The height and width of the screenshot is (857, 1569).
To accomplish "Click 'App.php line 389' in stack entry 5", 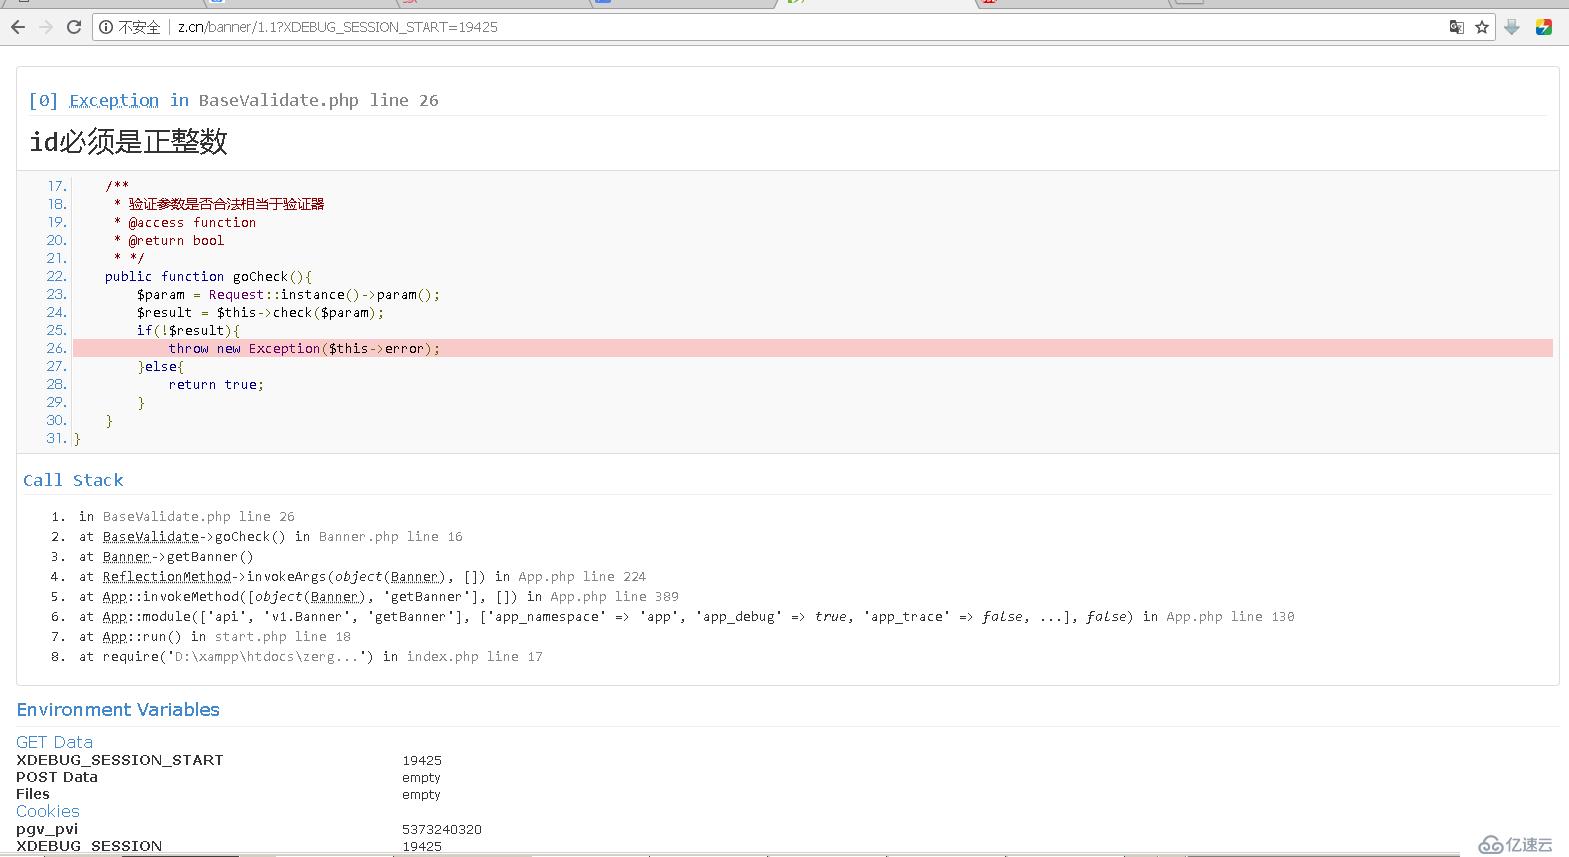I will pyautogui.click(x=614, y=597).
